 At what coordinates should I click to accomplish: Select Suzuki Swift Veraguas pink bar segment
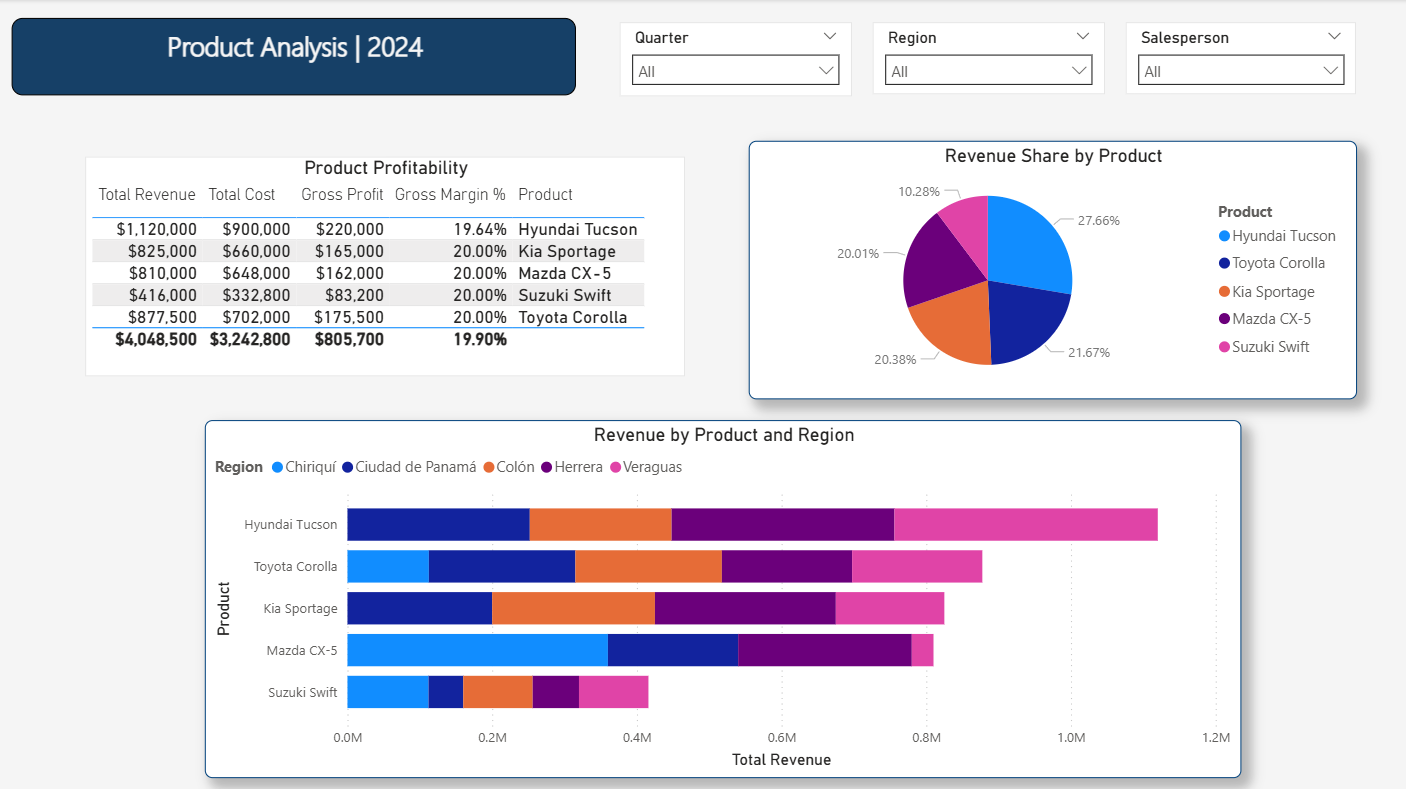click(x=613, y=692)
